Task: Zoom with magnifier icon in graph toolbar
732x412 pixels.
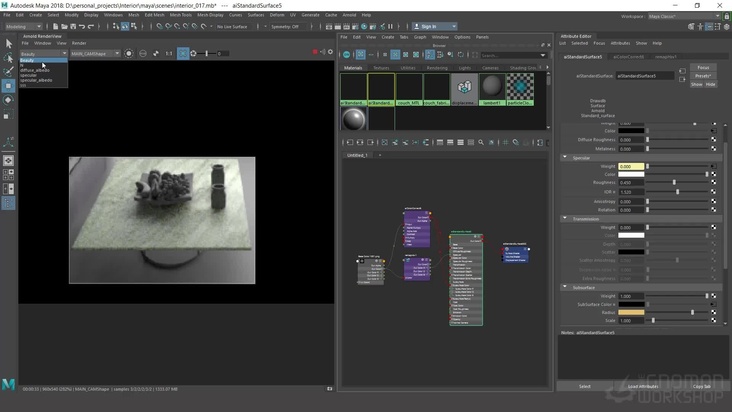Action: click(481, 142)
